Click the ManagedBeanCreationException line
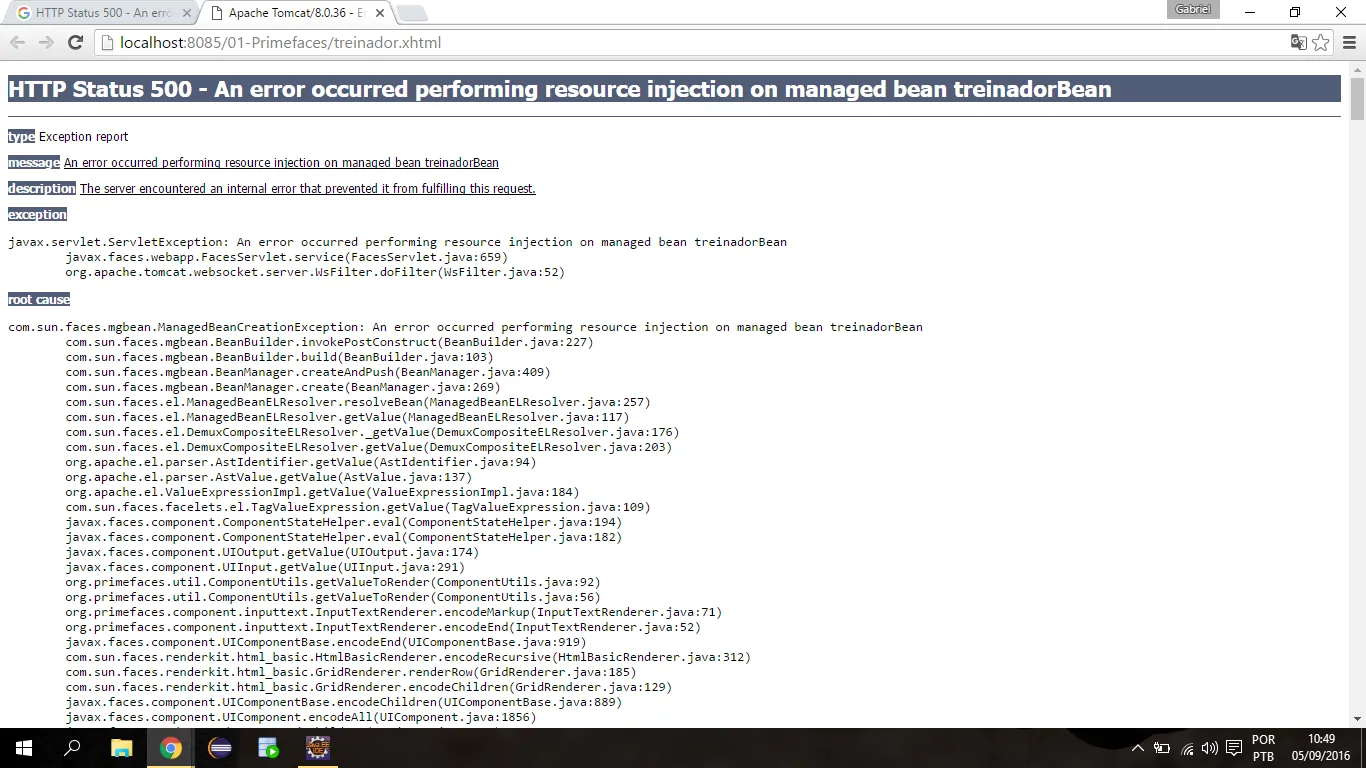 465,327
